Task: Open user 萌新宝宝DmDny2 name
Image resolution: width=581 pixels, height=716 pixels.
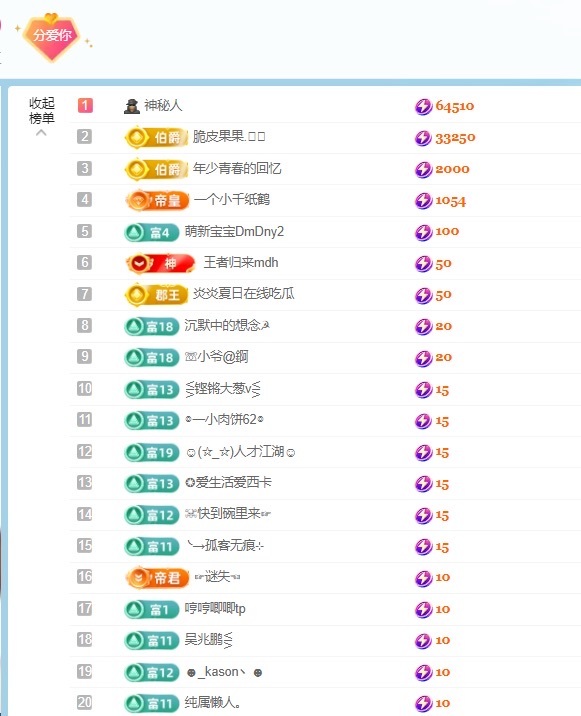Action: [234, 232]
